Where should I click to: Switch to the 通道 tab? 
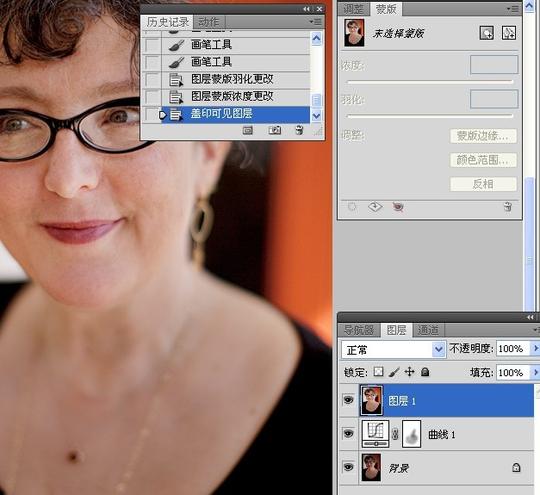coord(428,330)
